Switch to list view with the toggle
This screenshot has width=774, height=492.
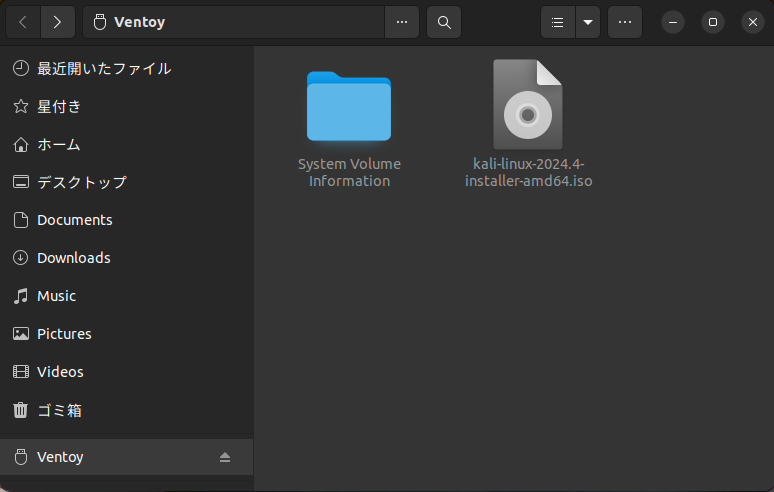point(558,22)
